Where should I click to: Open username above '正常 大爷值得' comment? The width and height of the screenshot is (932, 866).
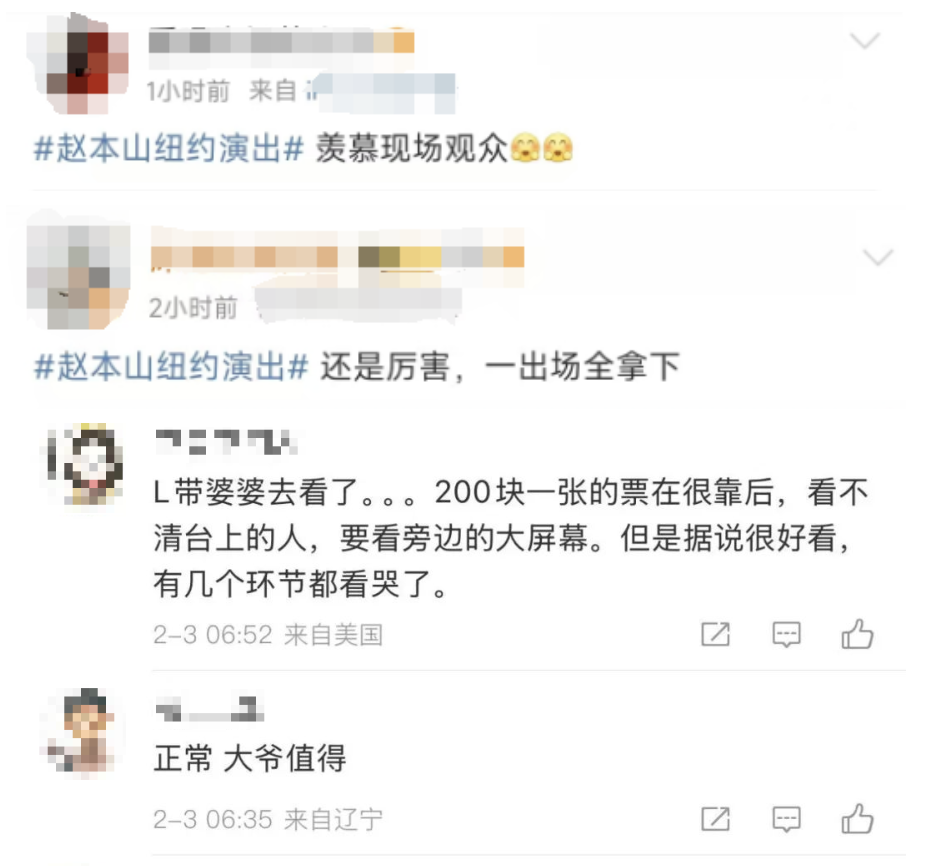[x=209, y=708]
